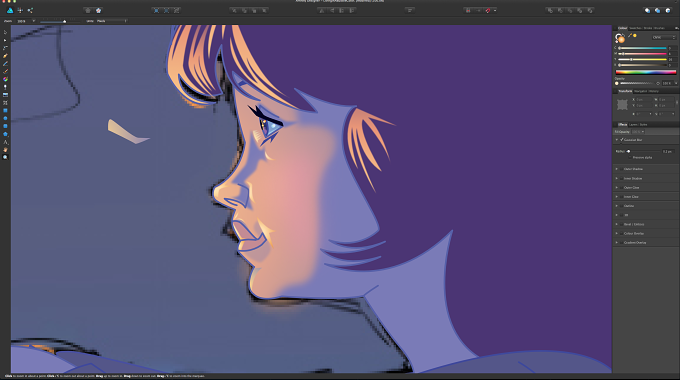Switch to the Export persona

(x=30, y=10)
